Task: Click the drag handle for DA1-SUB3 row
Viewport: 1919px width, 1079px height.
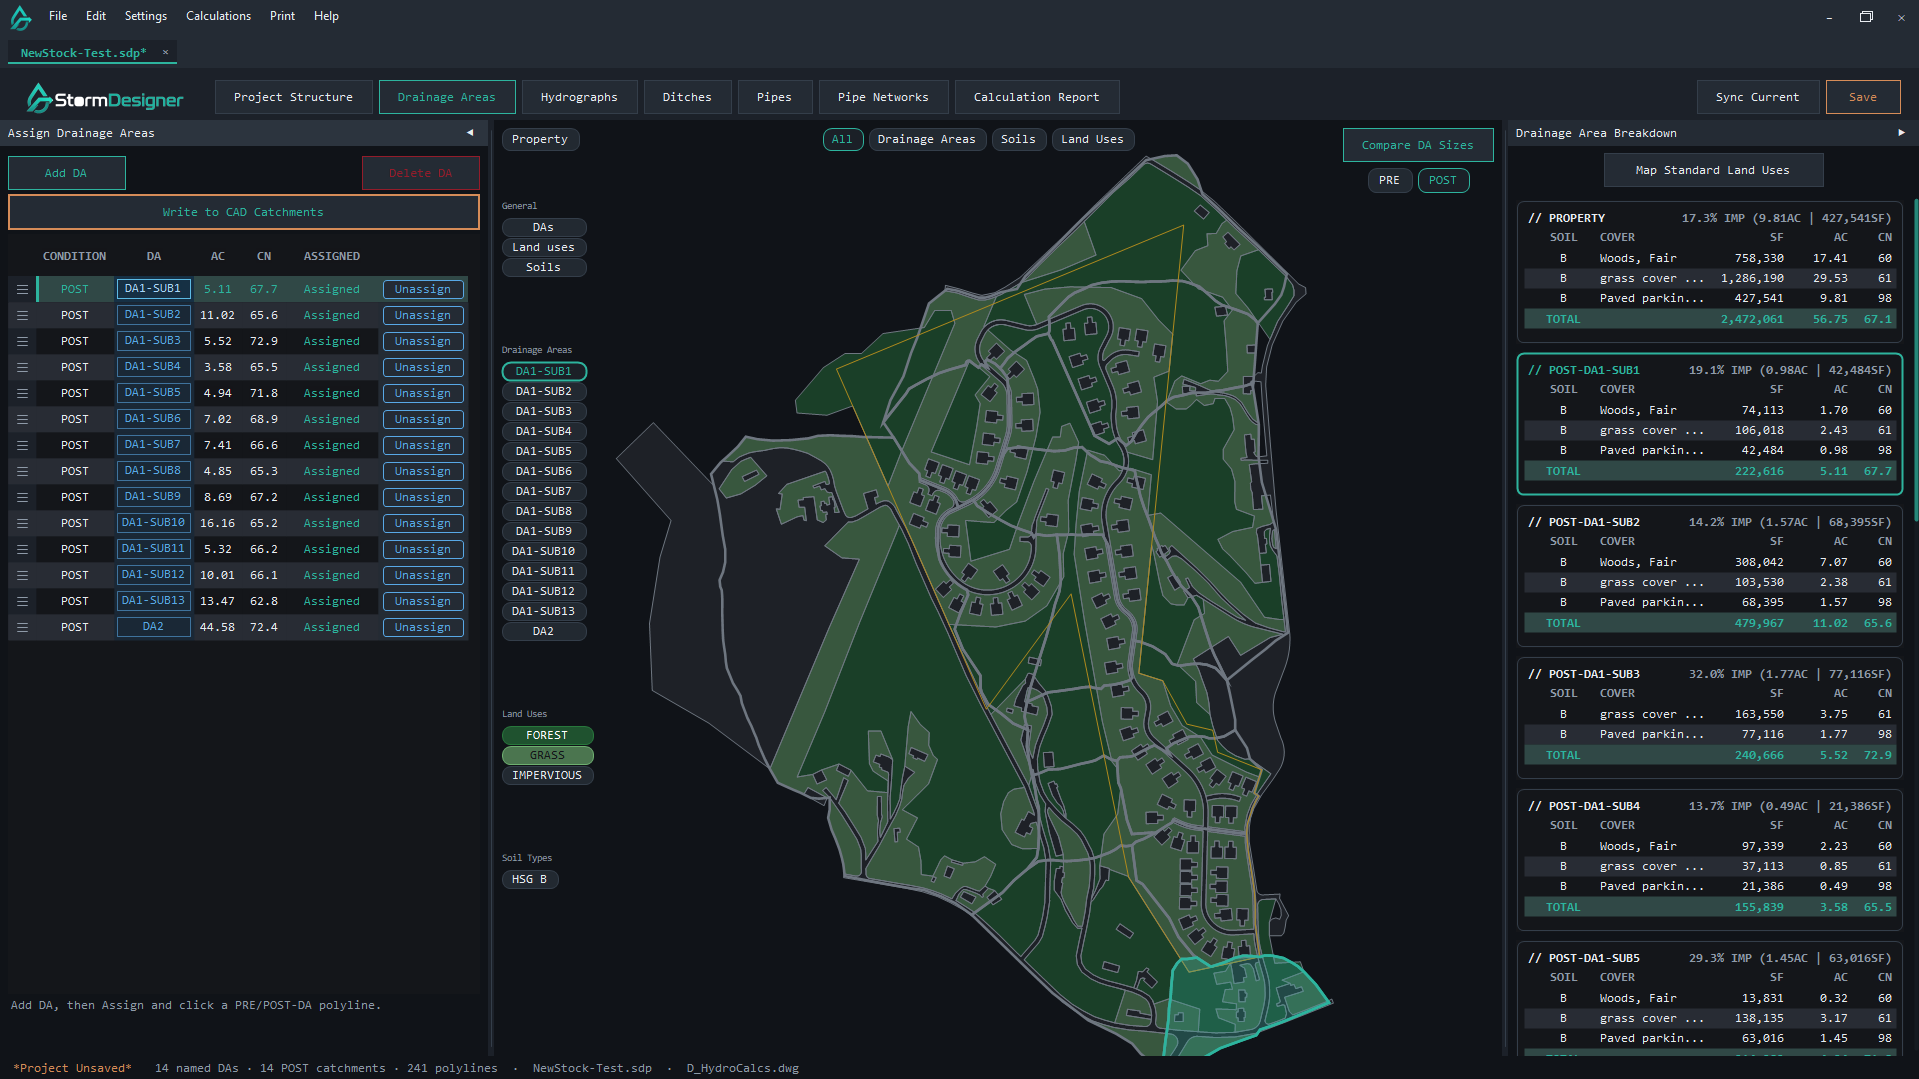Action: pyautogui.click(x=22, y=341)
